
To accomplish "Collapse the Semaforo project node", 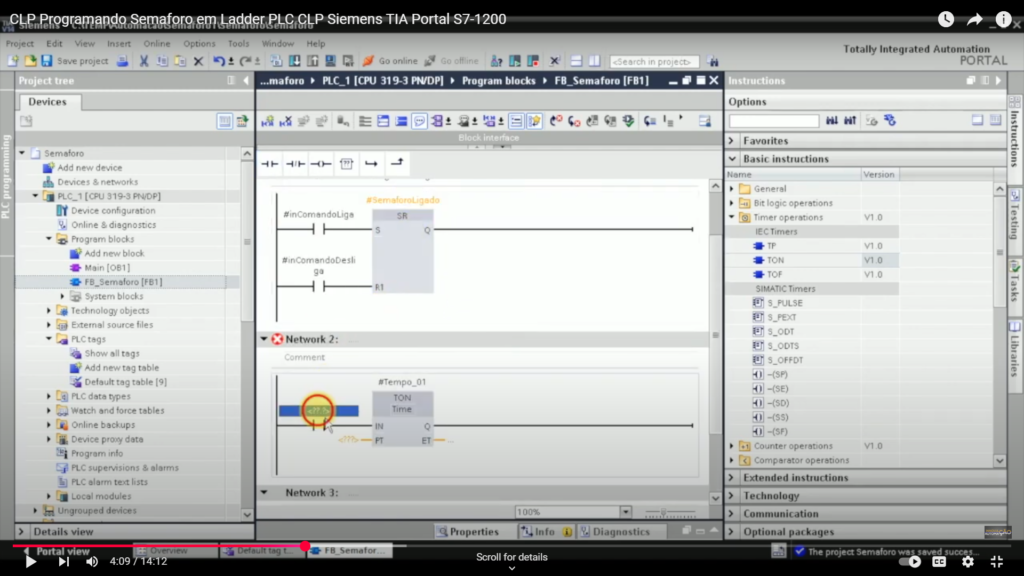I will pos(22,153).
